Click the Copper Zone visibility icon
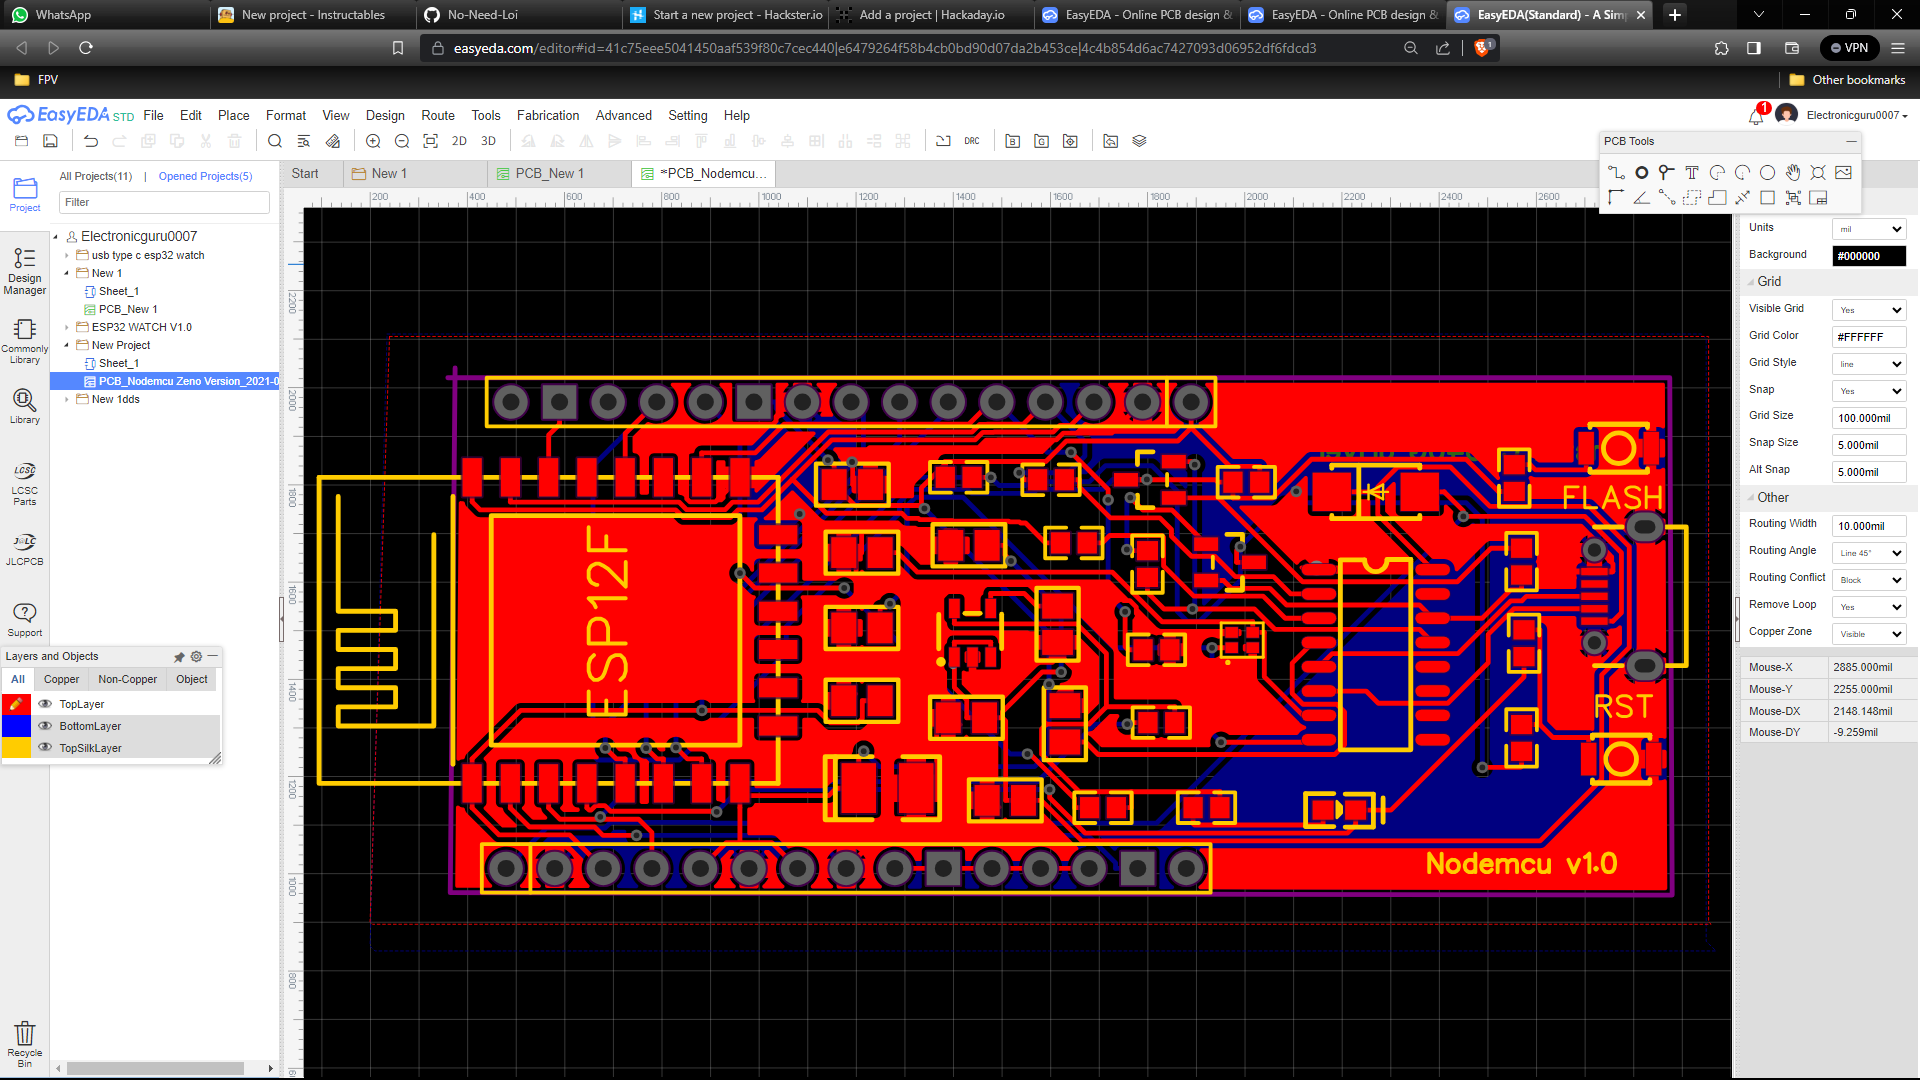 [1867, 633]
